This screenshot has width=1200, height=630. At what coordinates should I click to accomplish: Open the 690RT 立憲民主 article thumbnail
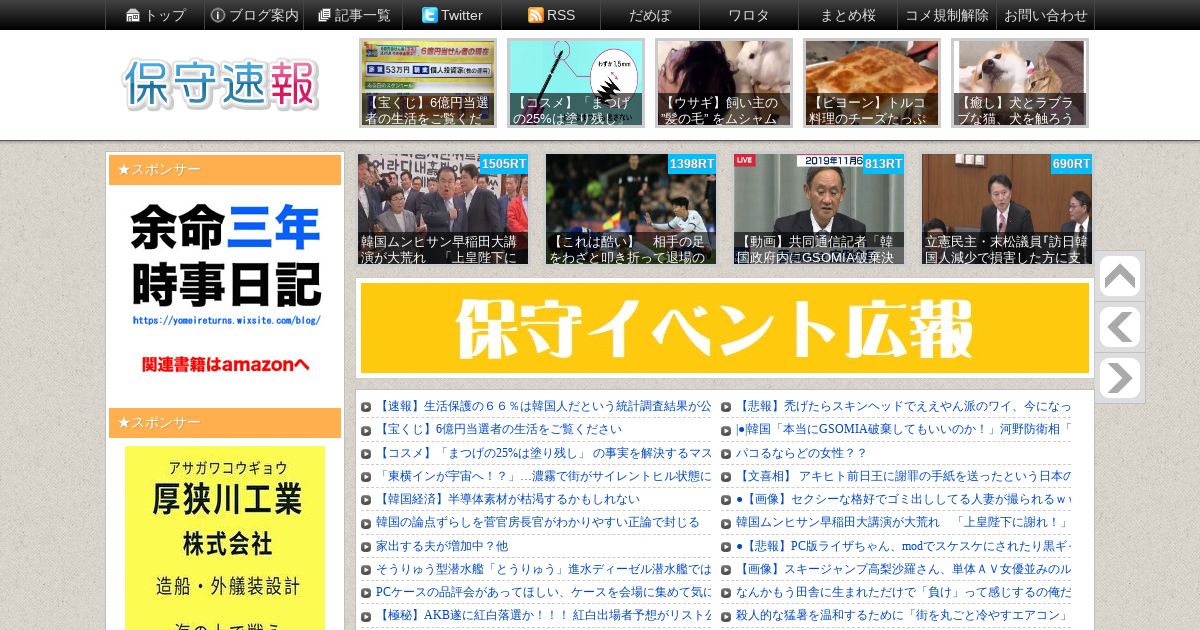pyautogui.click(x=1007, y=209)
